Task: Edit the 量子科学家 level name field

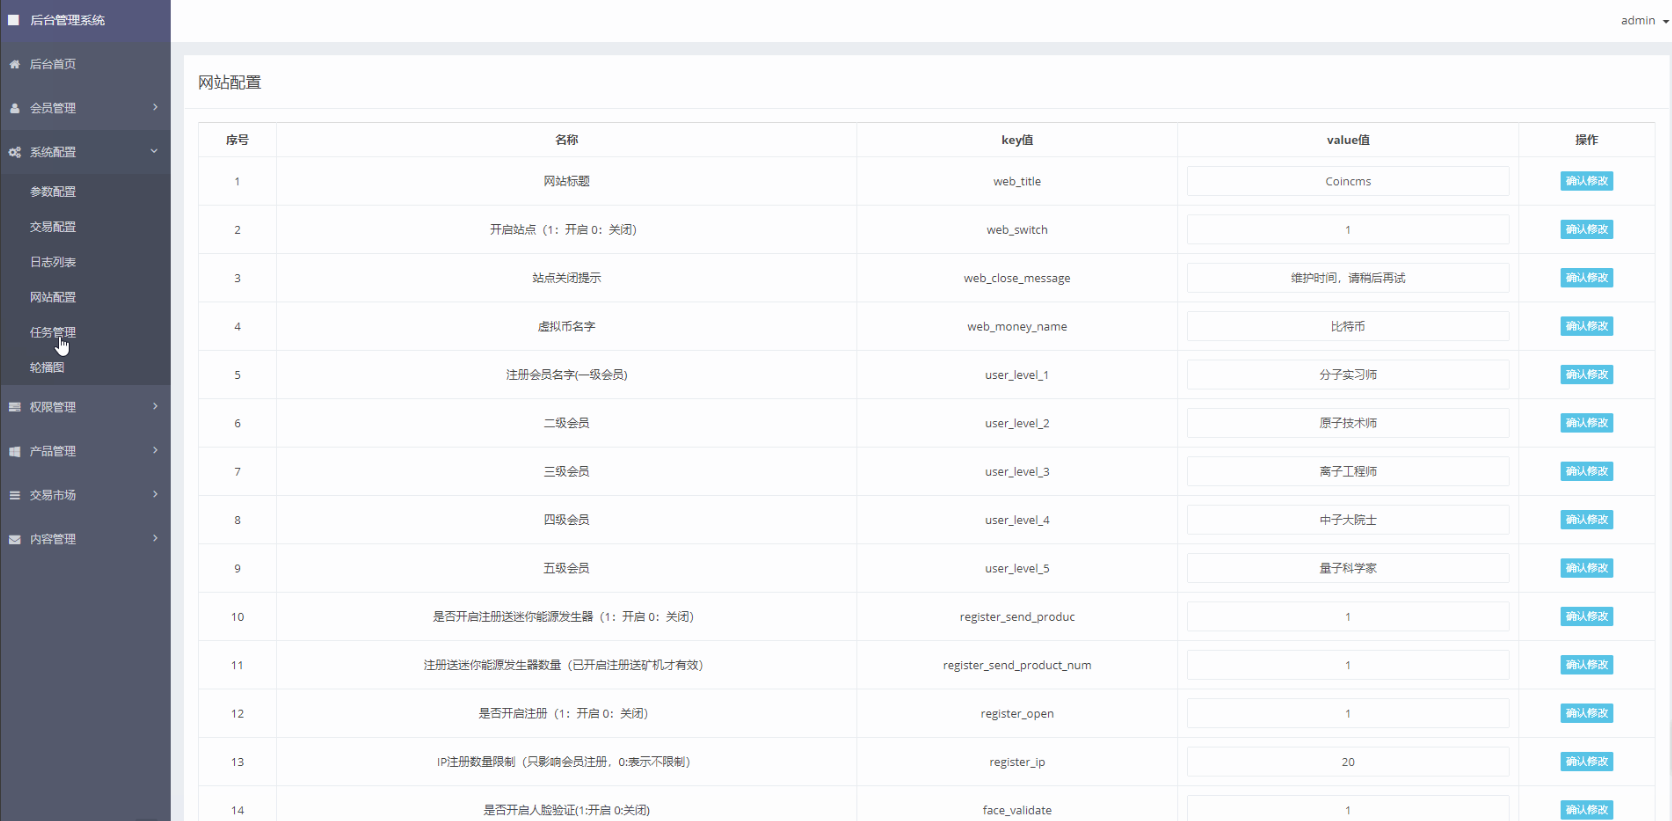Action: [x=1348, y=568]
